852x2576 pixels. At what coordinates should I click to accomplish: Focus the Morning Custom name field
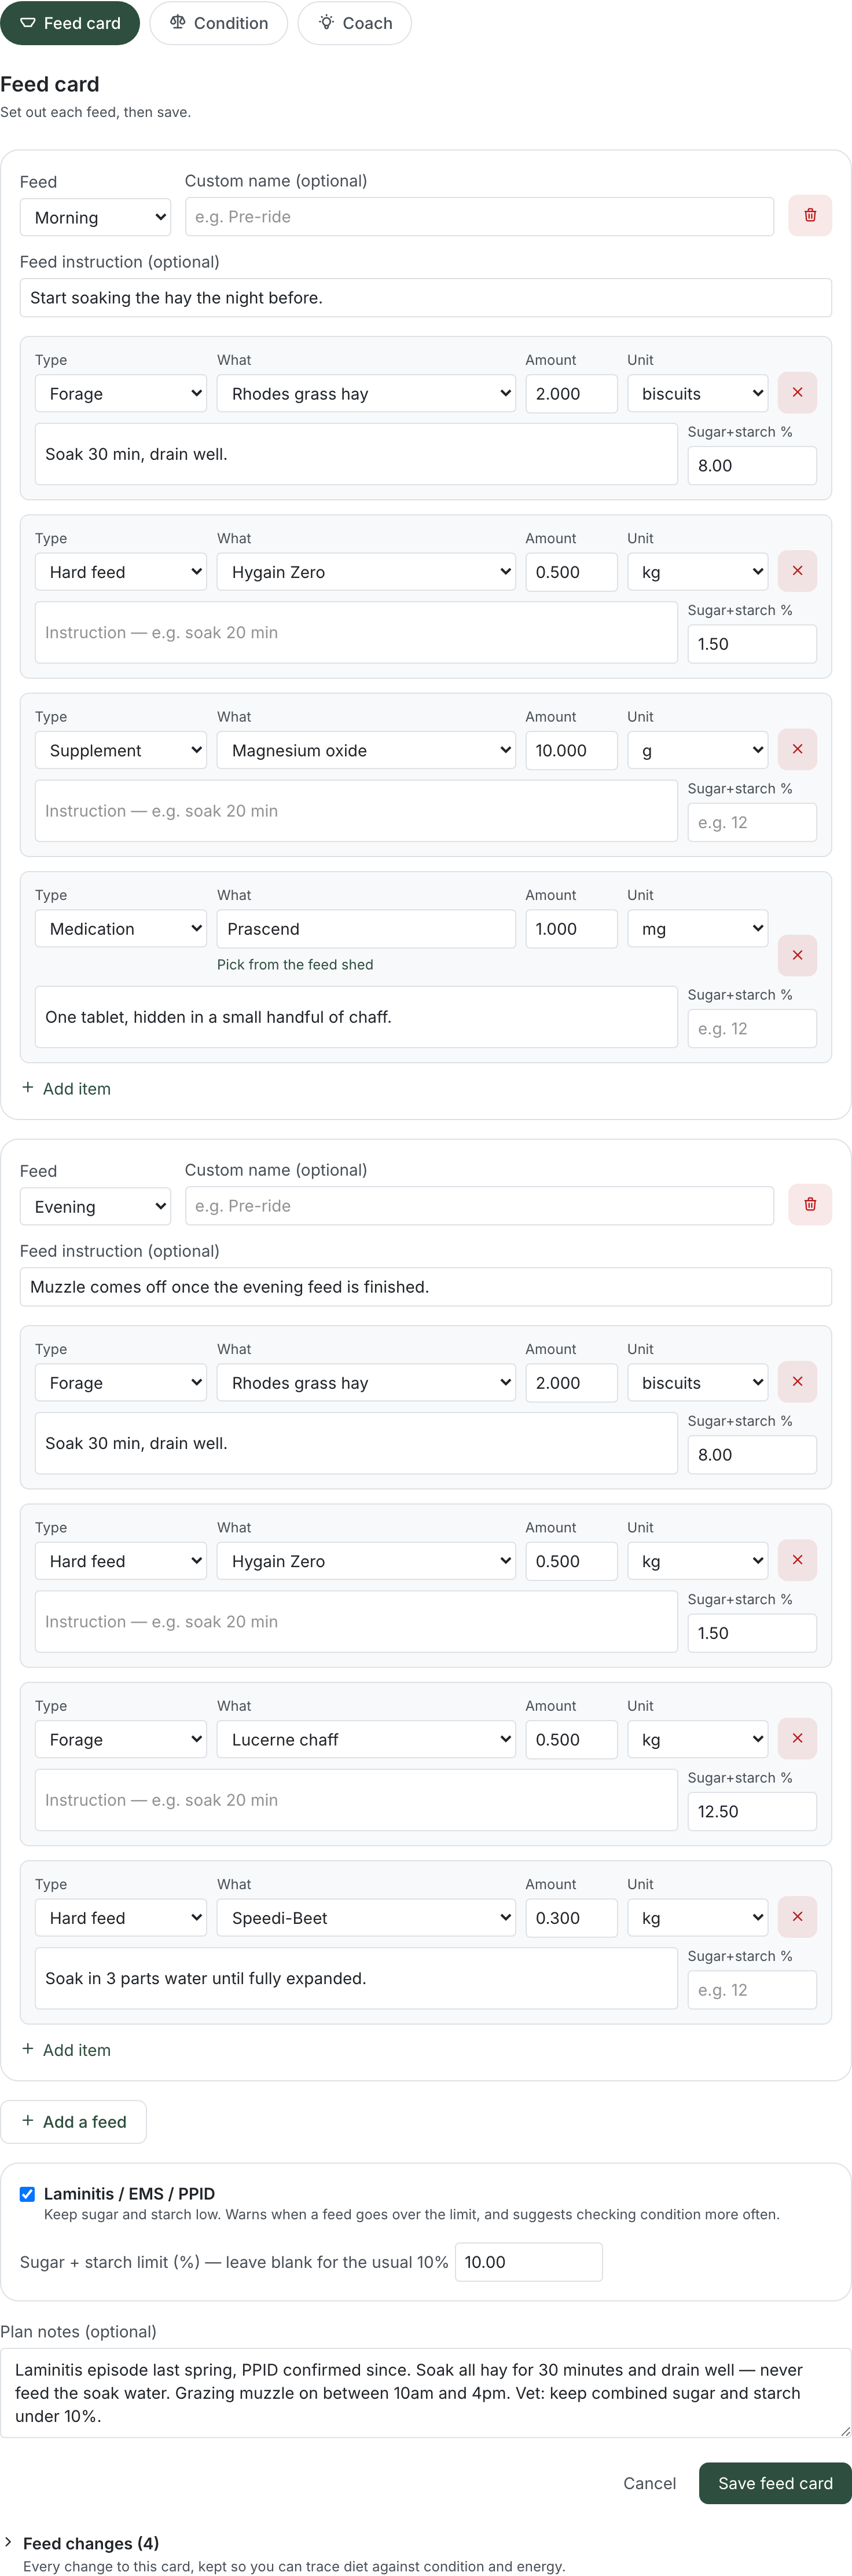479,217
